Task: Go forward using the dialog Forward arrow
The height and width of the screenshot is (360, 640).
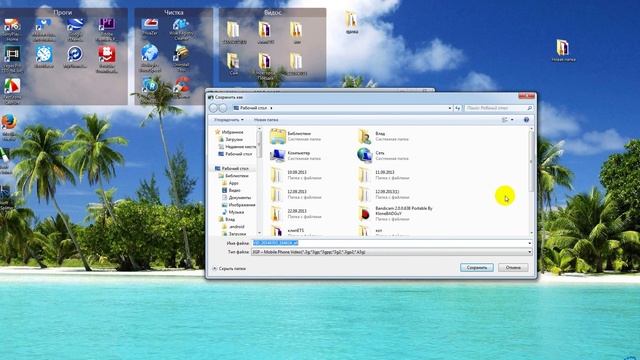Action: (223, 108)
